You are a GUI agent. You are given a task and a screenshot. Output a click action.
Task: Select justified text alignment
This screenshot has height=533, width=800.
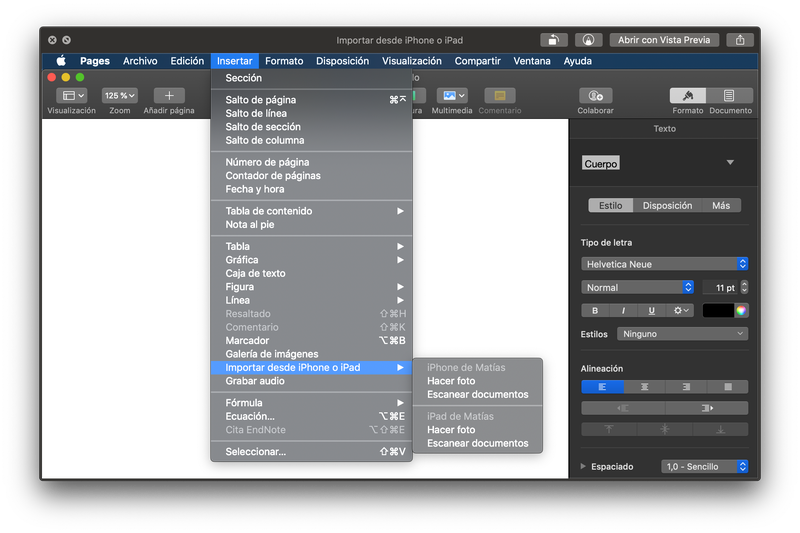pos(728,387)
